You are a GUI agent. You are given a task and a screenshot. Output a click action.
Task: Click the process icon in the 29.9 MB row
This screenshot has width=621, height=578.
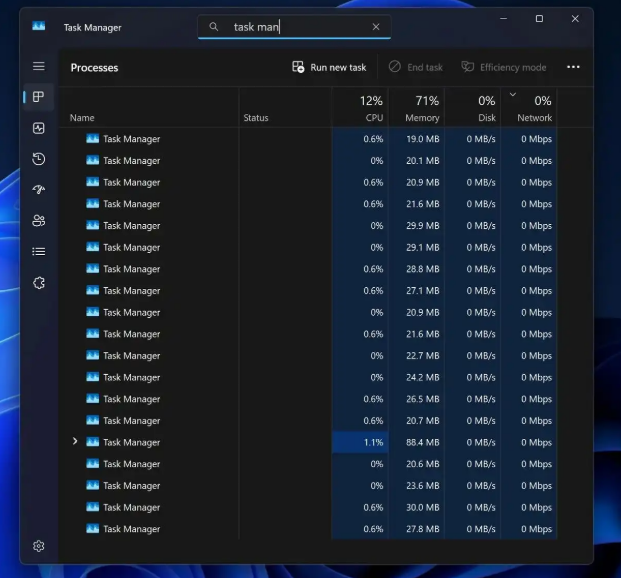pyautogui.click(x=93, y=225)
